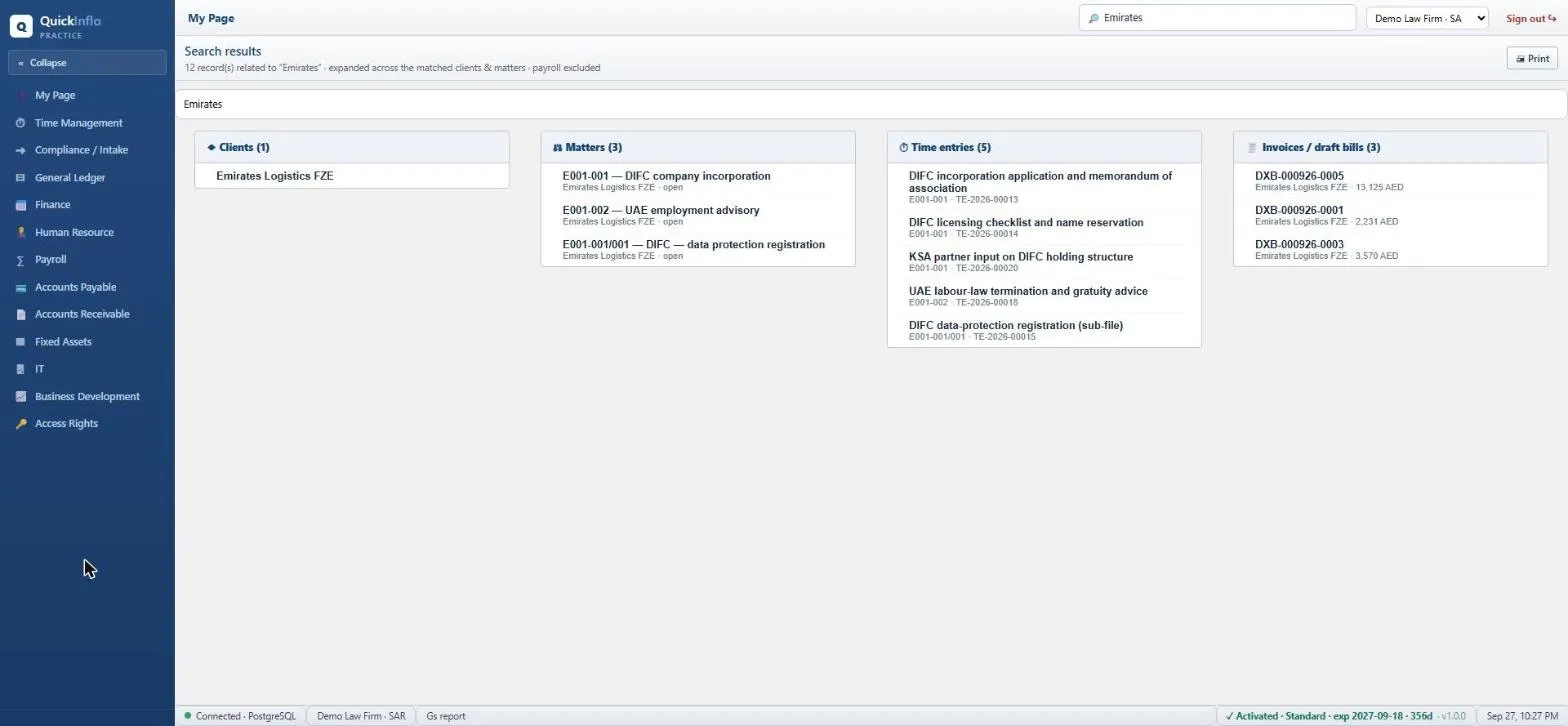
Task: Click the Compliance / Intake arrow icon
Action: coord(20,150)
